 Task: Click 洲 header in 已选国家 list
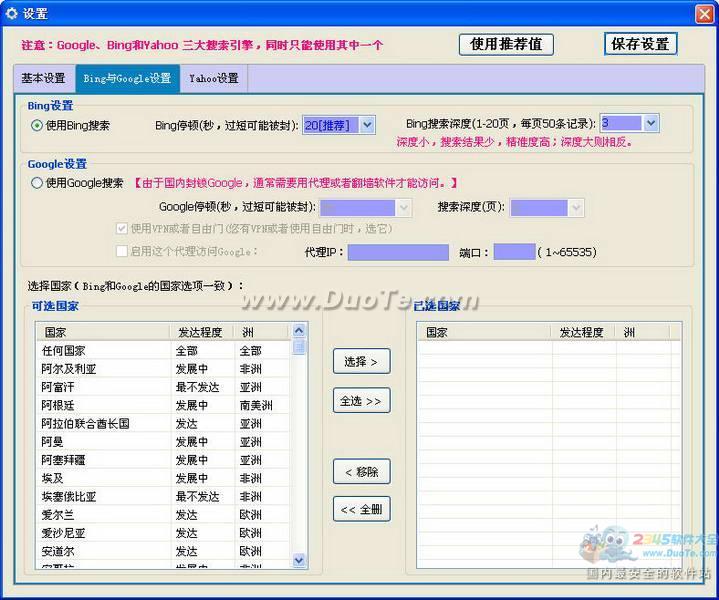point(642,332)
